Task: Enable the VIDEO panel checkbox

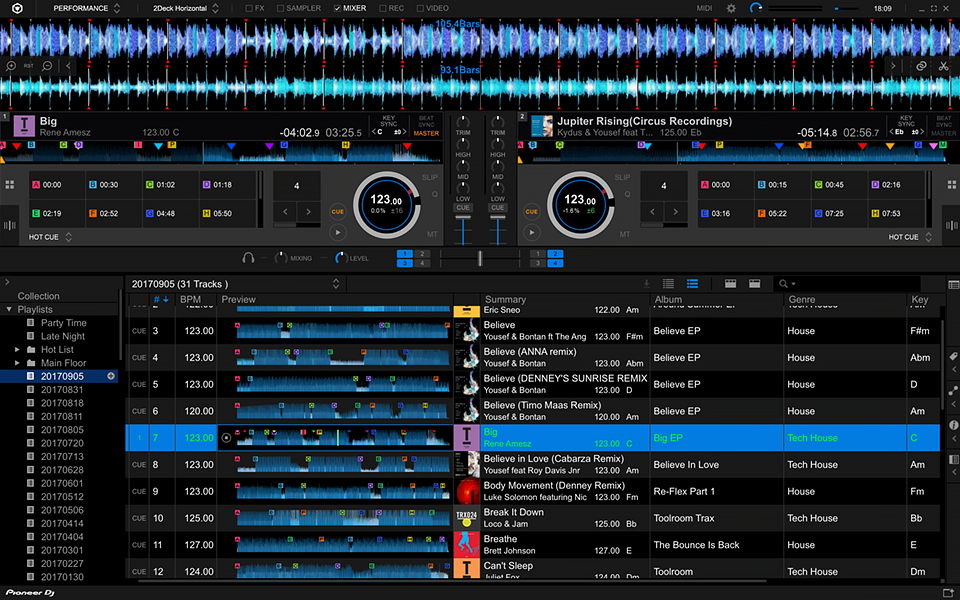Action: pos(420,9)
